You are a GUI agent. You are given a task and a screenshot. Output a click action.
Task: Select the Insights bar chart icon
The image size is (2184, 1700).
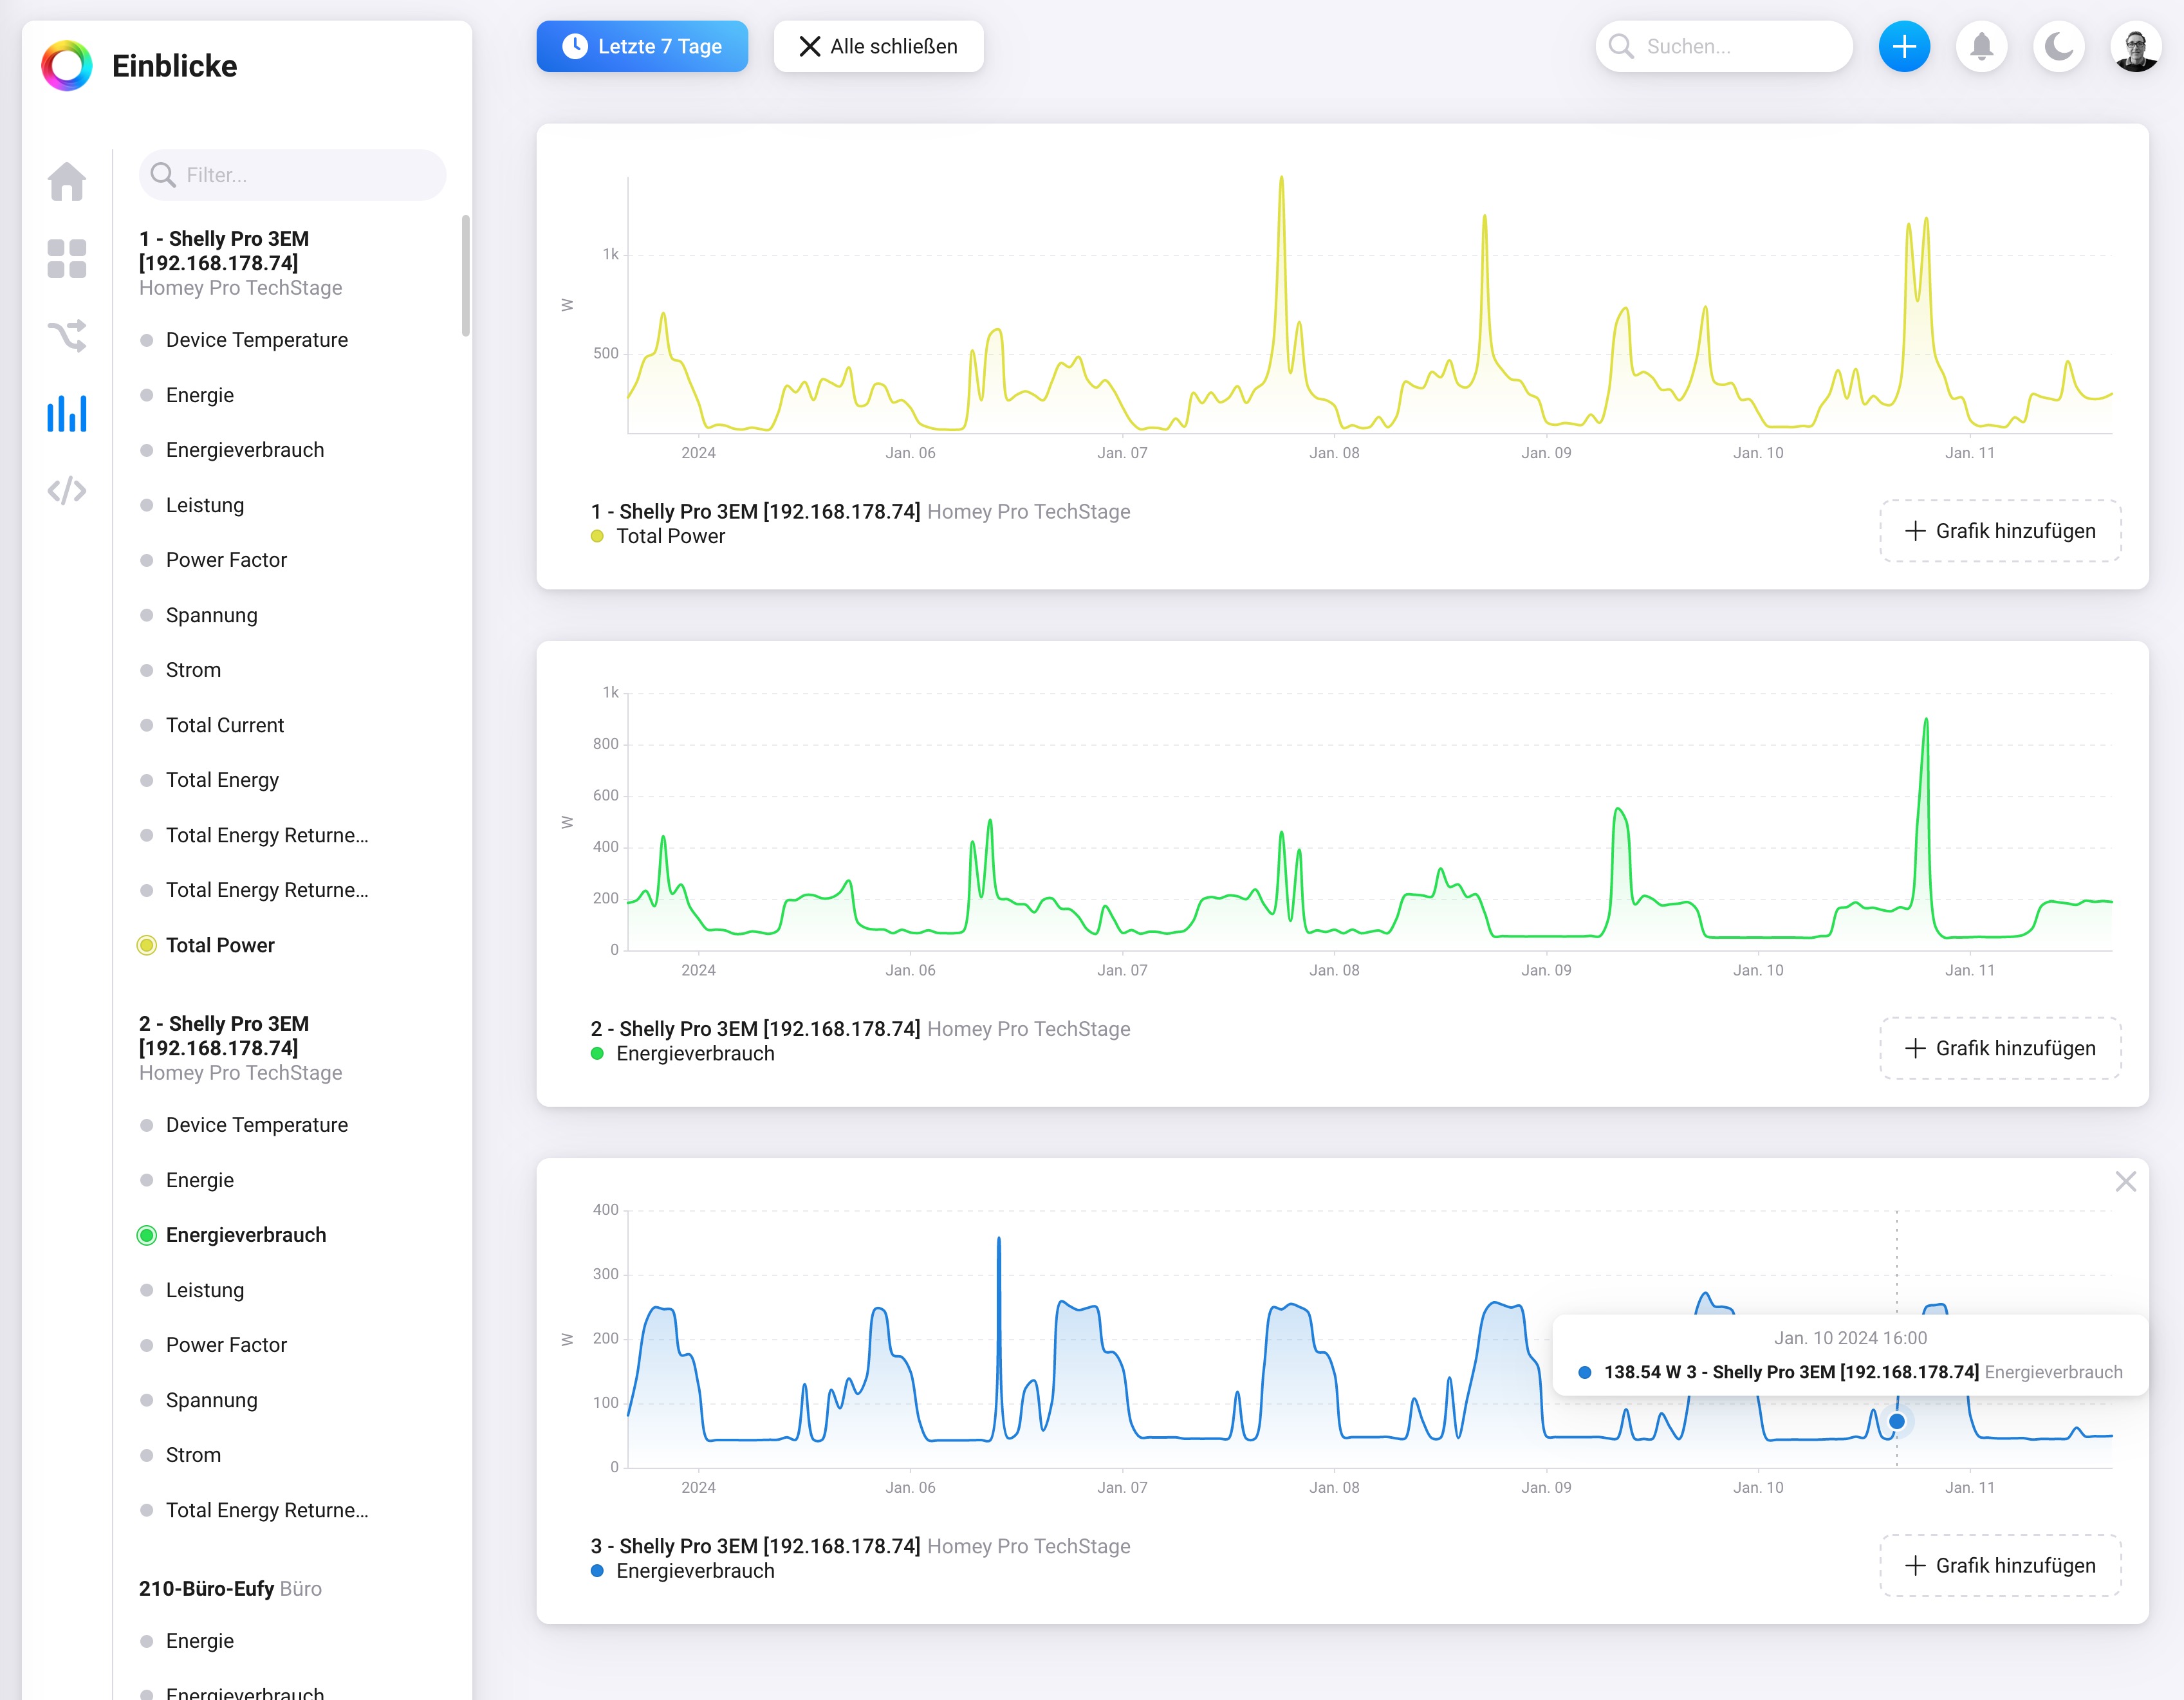(x=67, y=413)
